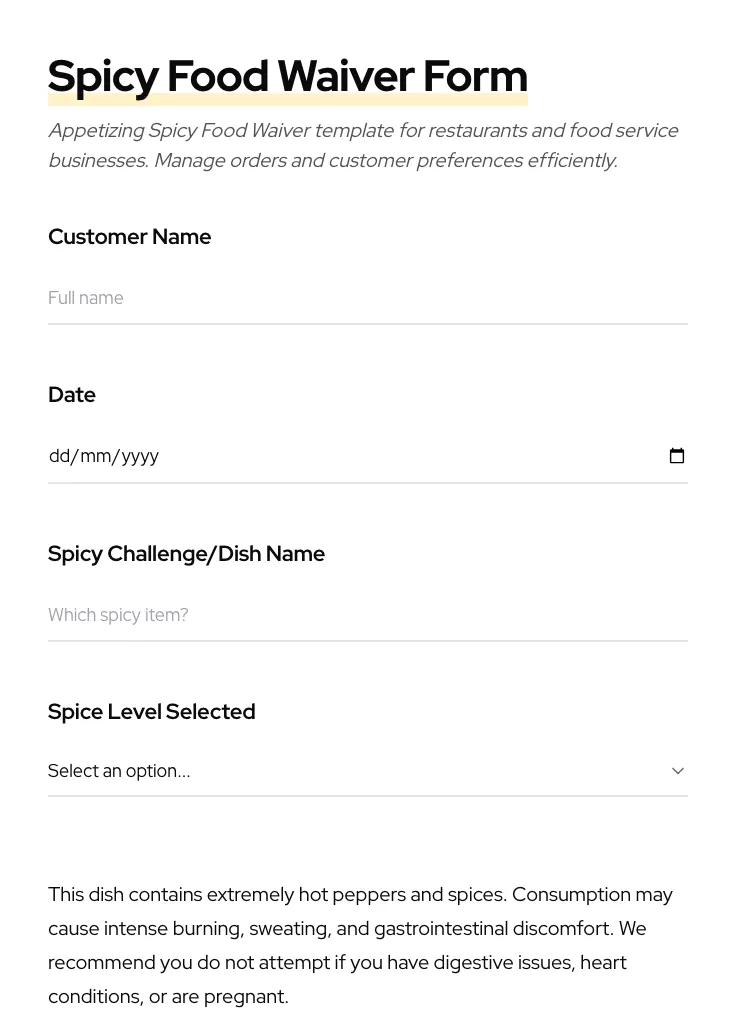Viewport: 736px width, 1024px height.
Task: Click the Spicy Challenge/Dish Name heading
Action: (186, 553)
